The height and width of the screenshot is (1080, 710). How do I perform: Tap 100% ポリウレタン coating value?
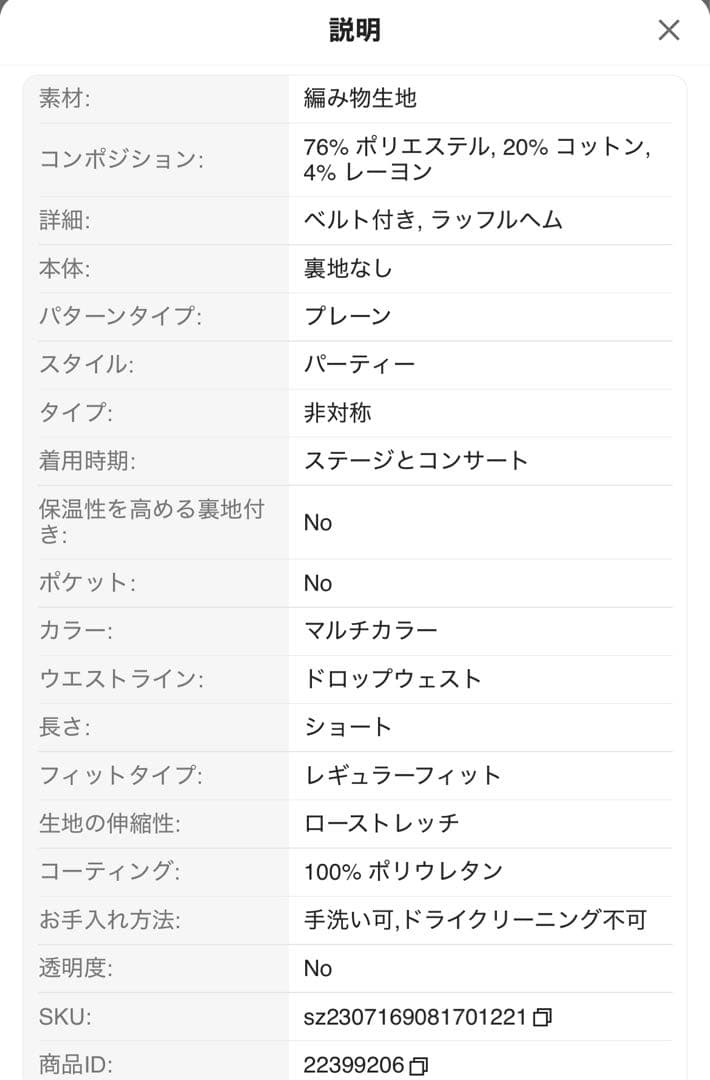[403, 871]
